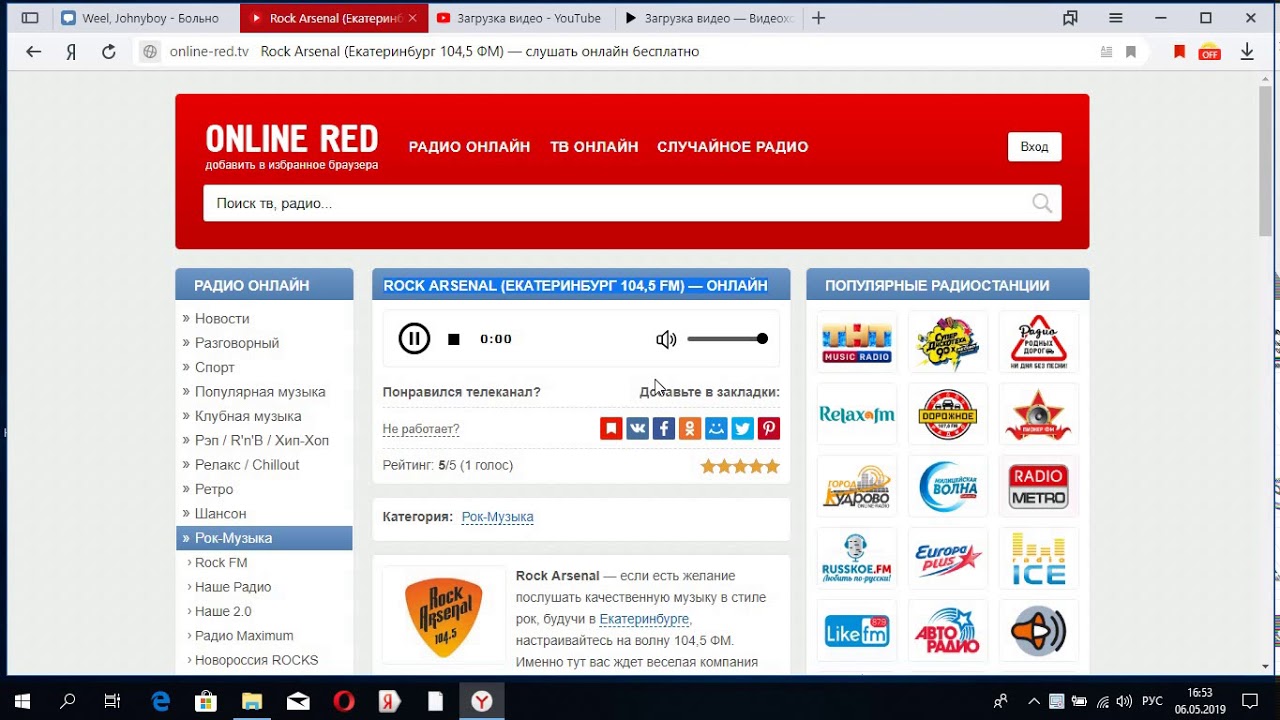The width and height of the screenshot is (1280, 720).
Task: Click the search magnifier icon
Action: (1042, 204)
